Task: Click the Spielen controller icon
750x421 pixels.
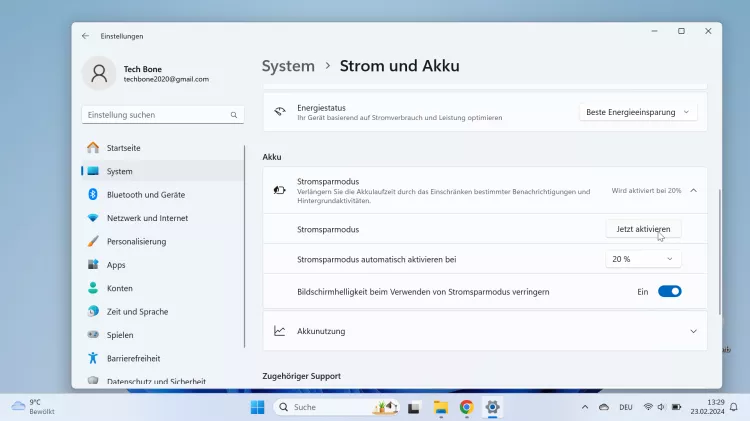Action: click(93, 334)
